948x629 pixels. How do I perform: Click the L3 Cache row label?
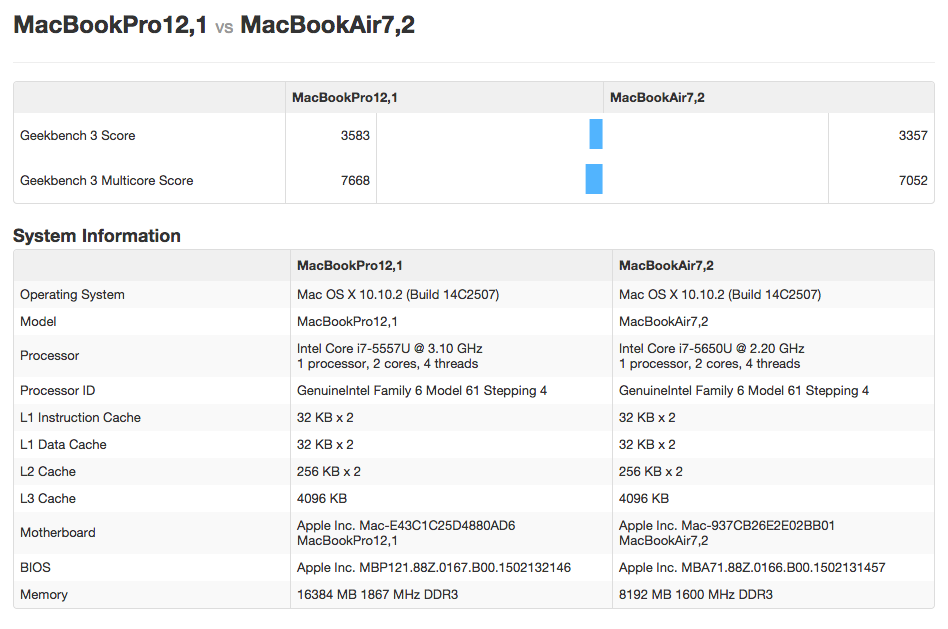click(48, 498)
